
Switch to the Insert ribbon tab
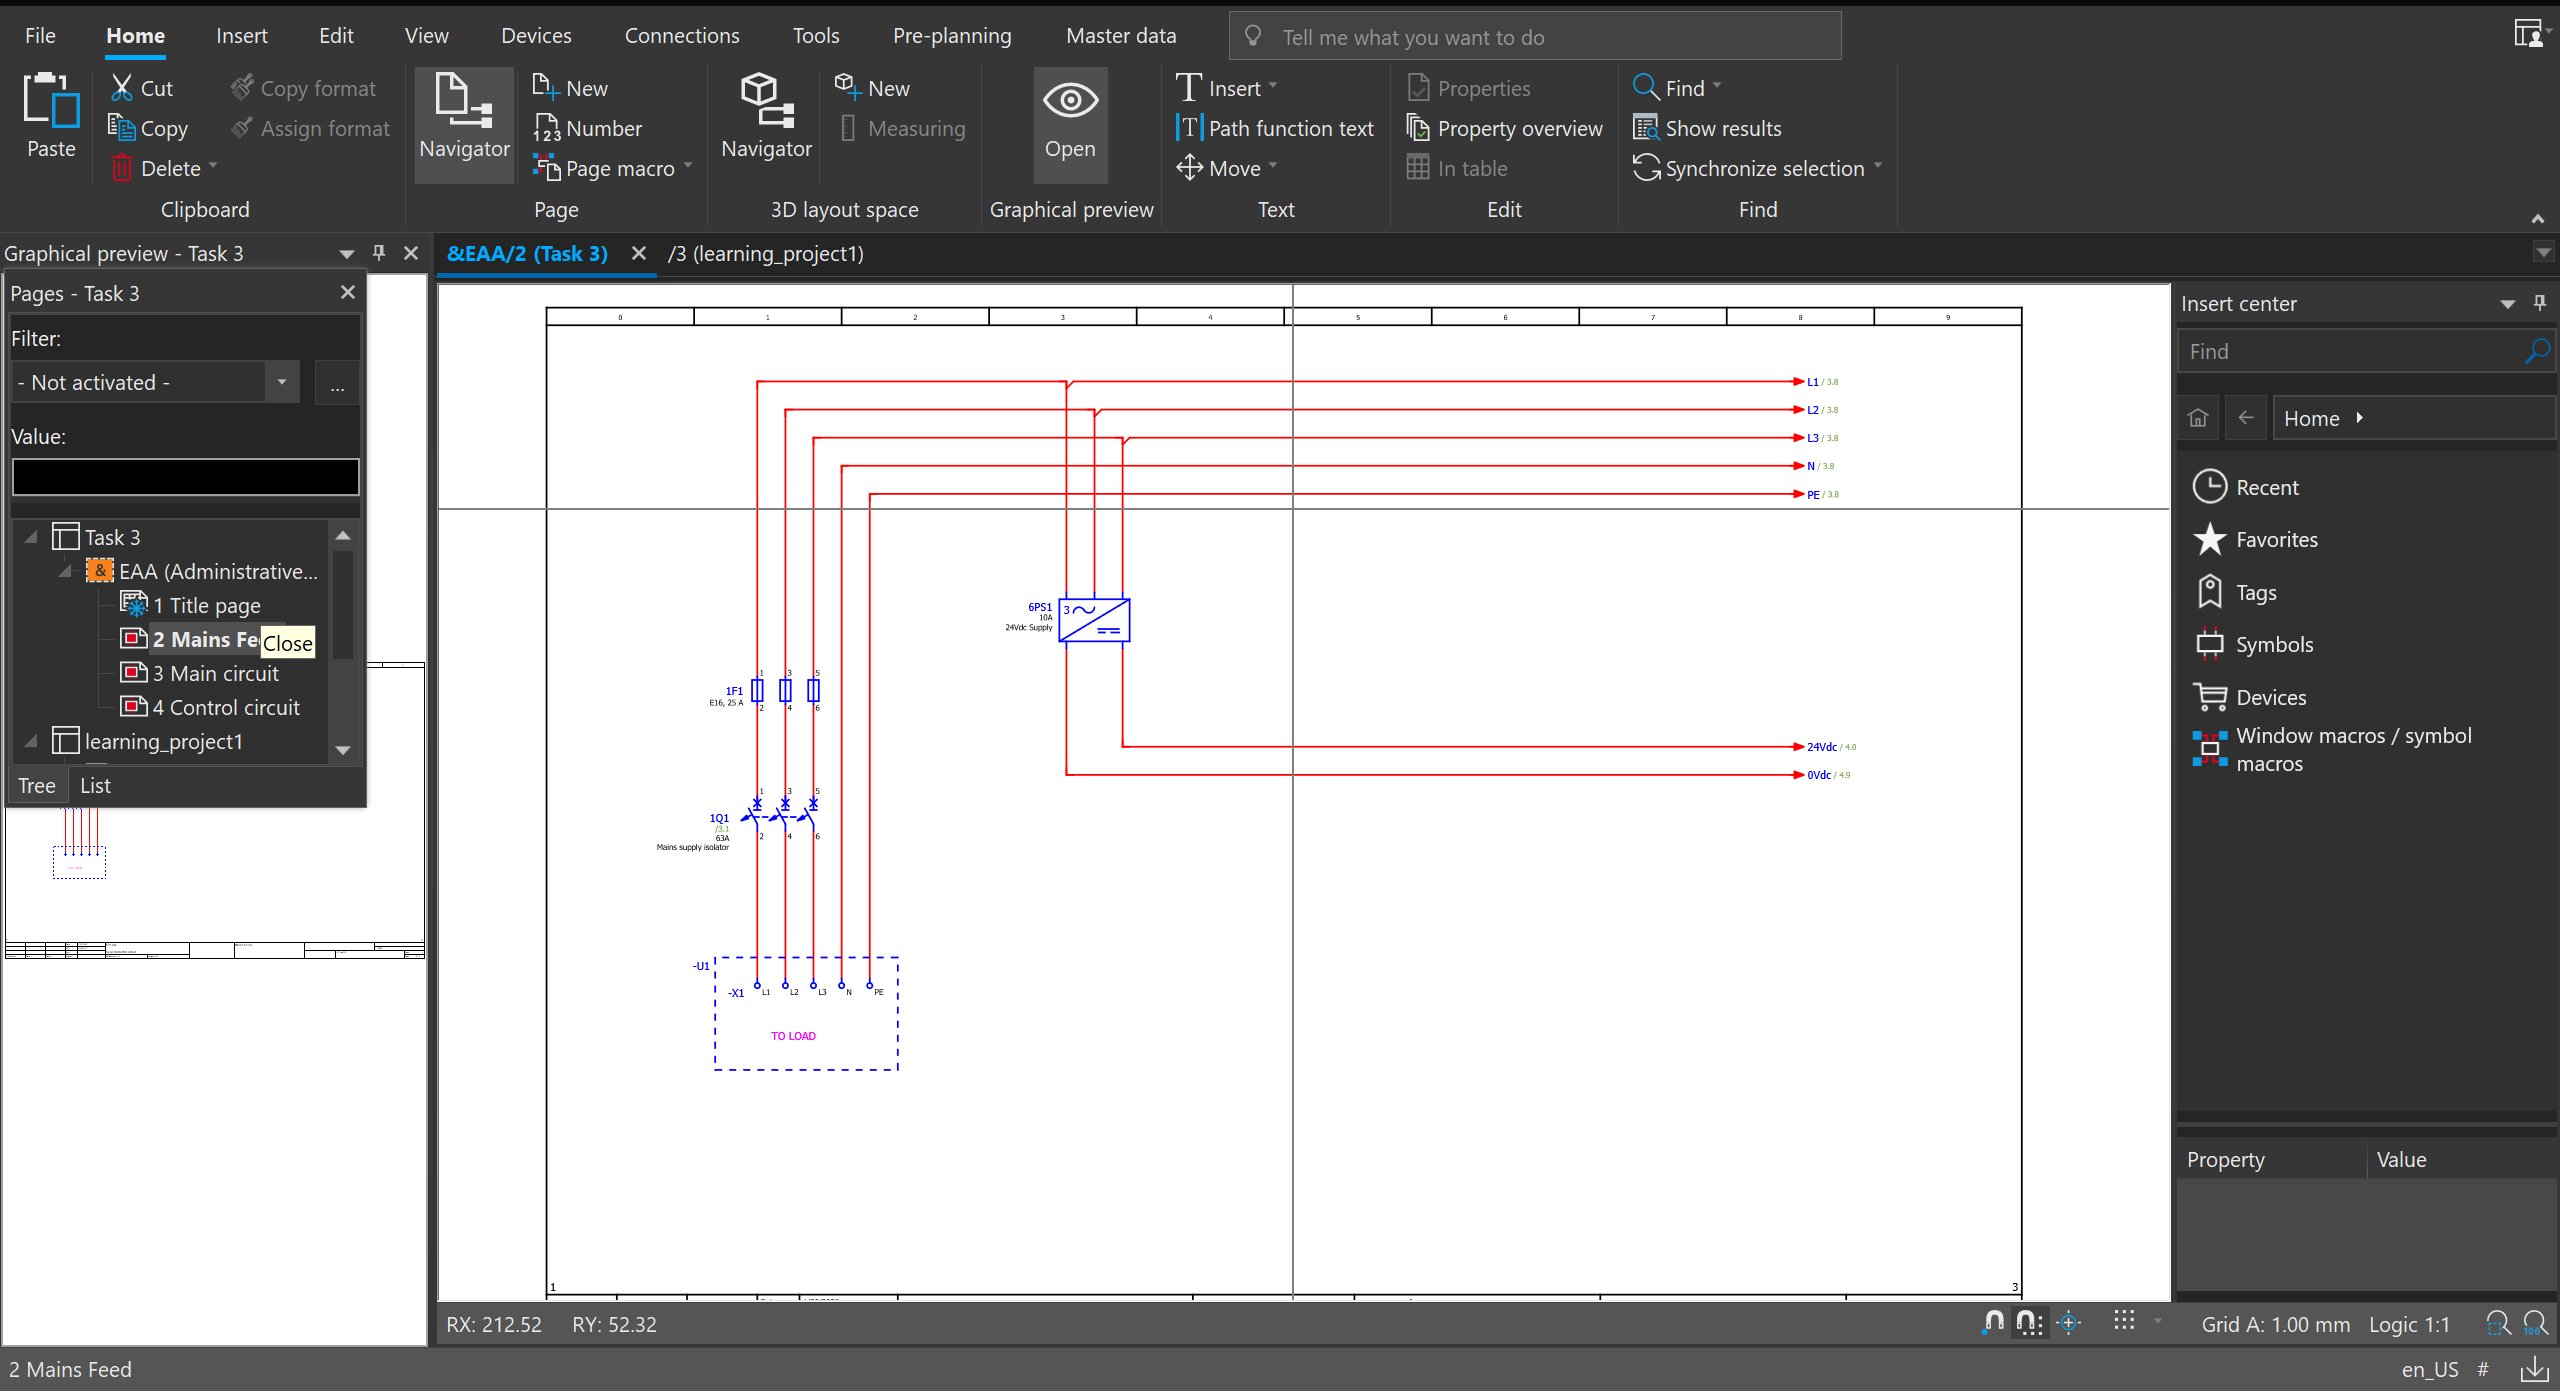click(241, 36)
